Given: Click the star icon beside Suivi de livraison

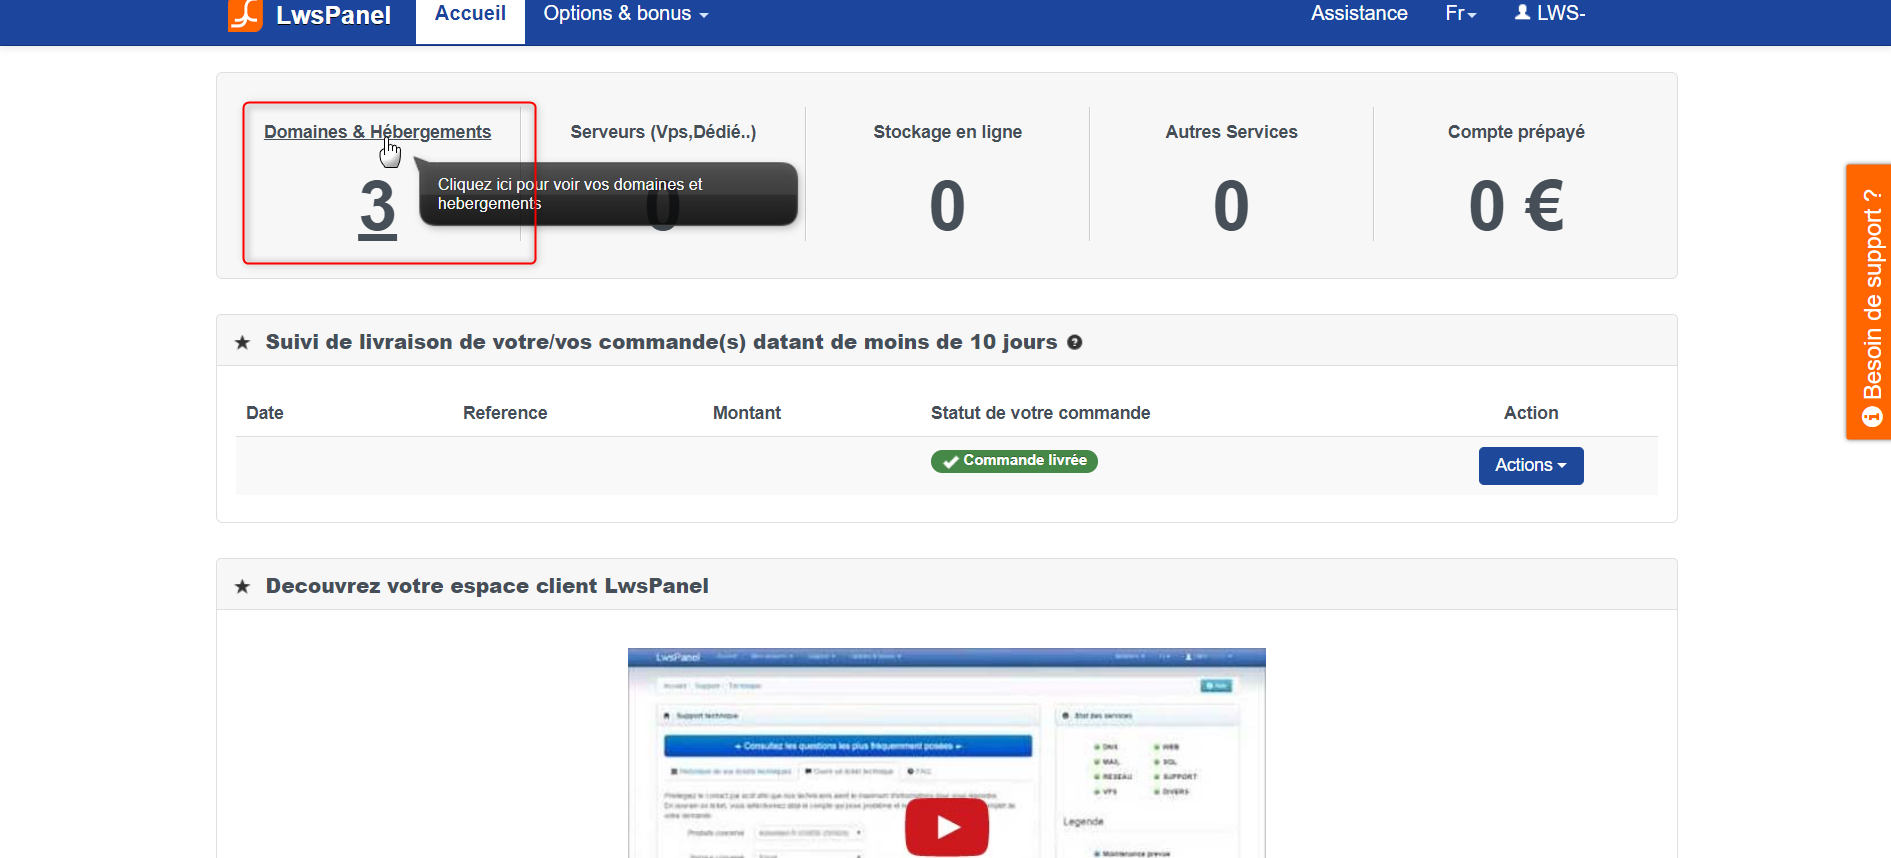Looking at the screenshot, I should click(242, 343).
